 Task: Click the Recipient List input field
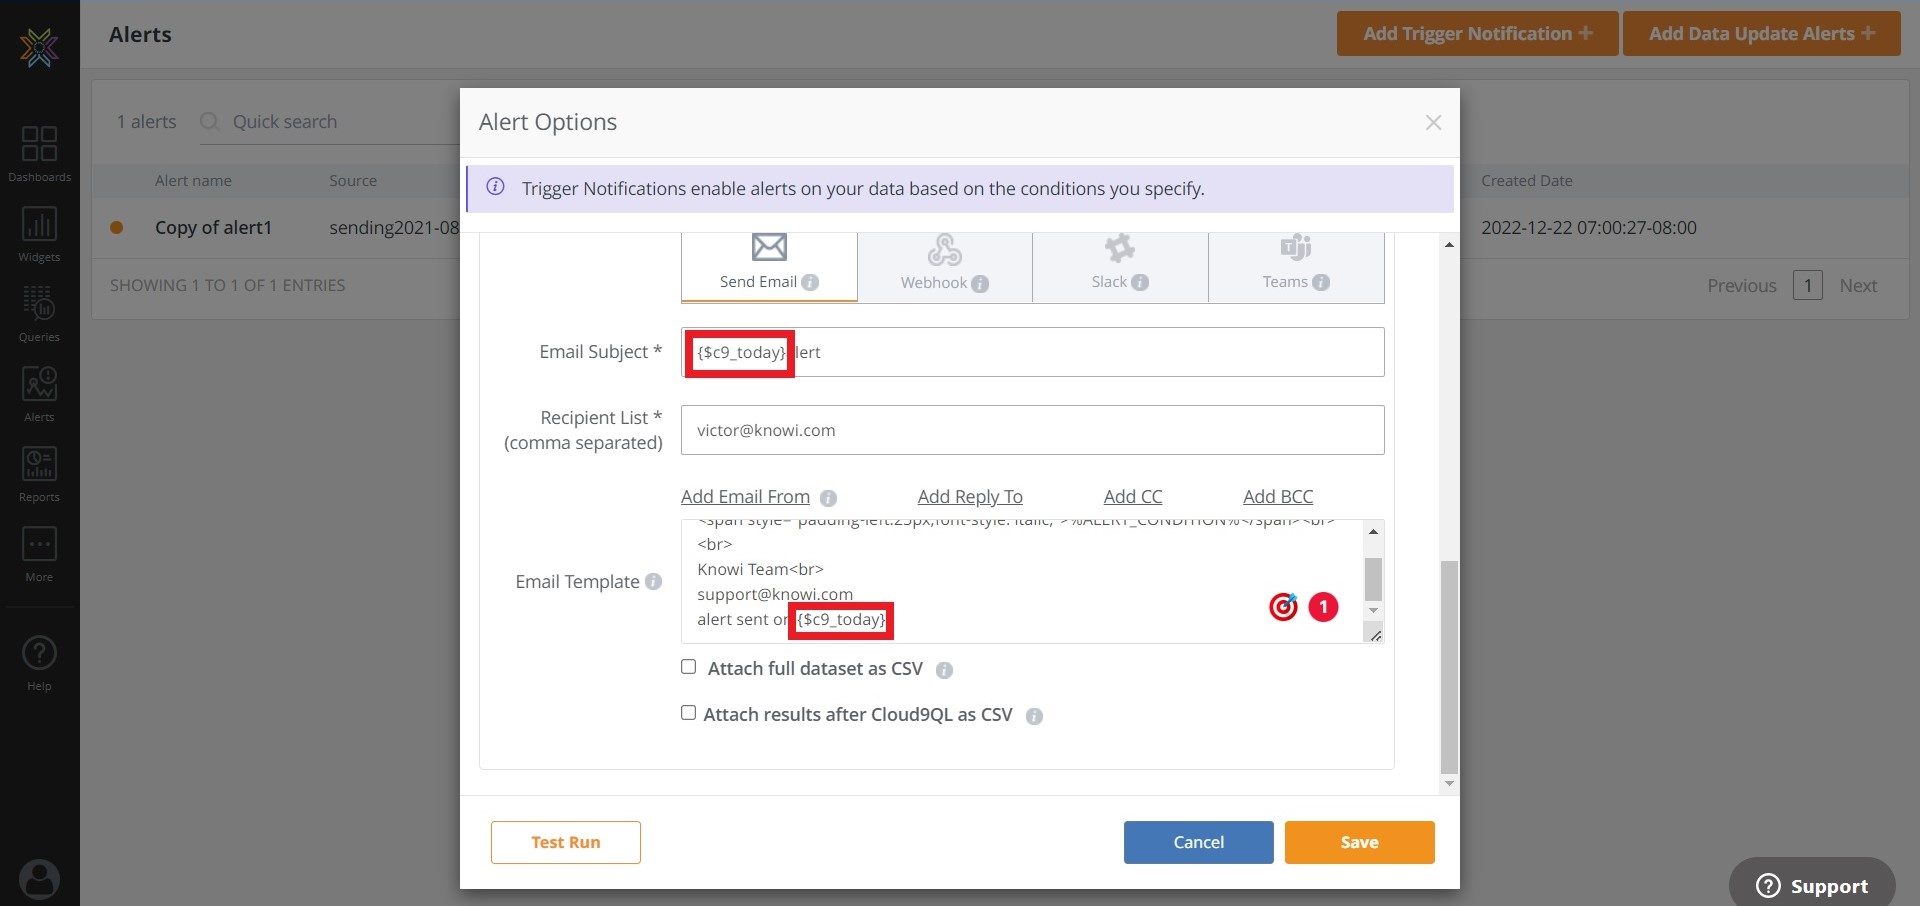click(1032, 430)
